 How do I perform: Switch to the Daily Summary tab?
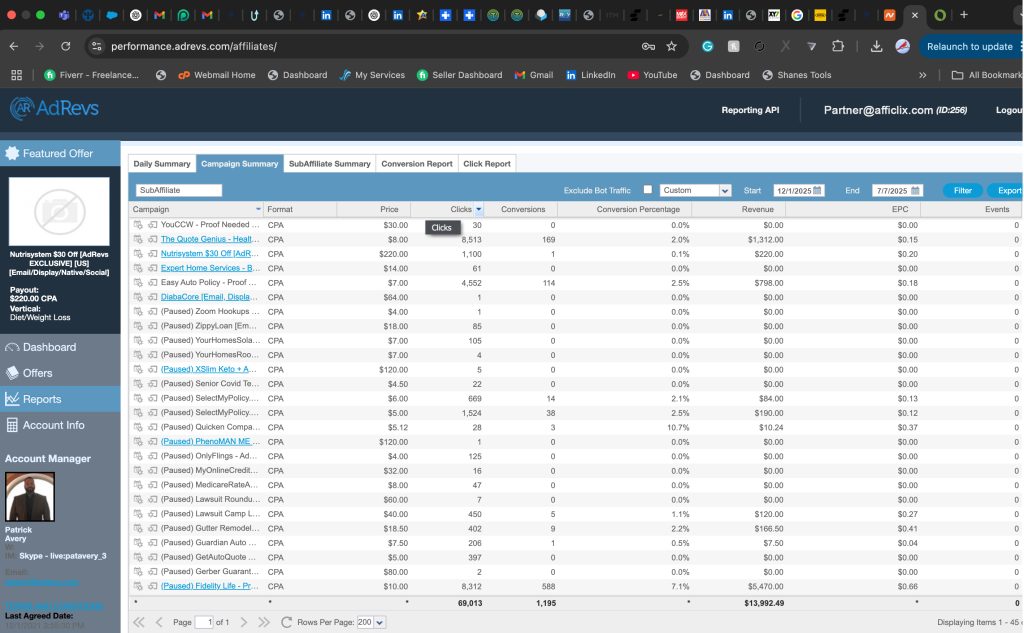tap(161, 164)
